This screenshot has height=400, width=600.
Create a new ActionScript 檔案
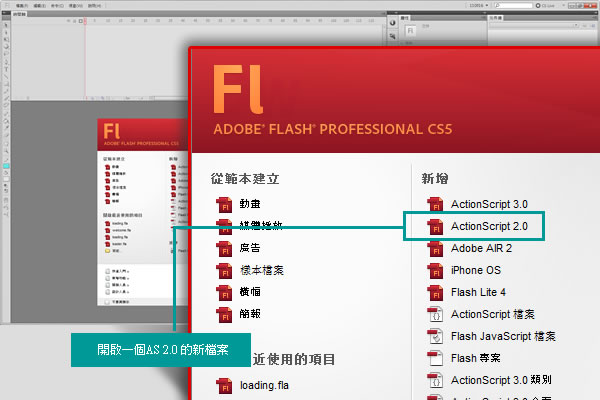coord(481,314)
